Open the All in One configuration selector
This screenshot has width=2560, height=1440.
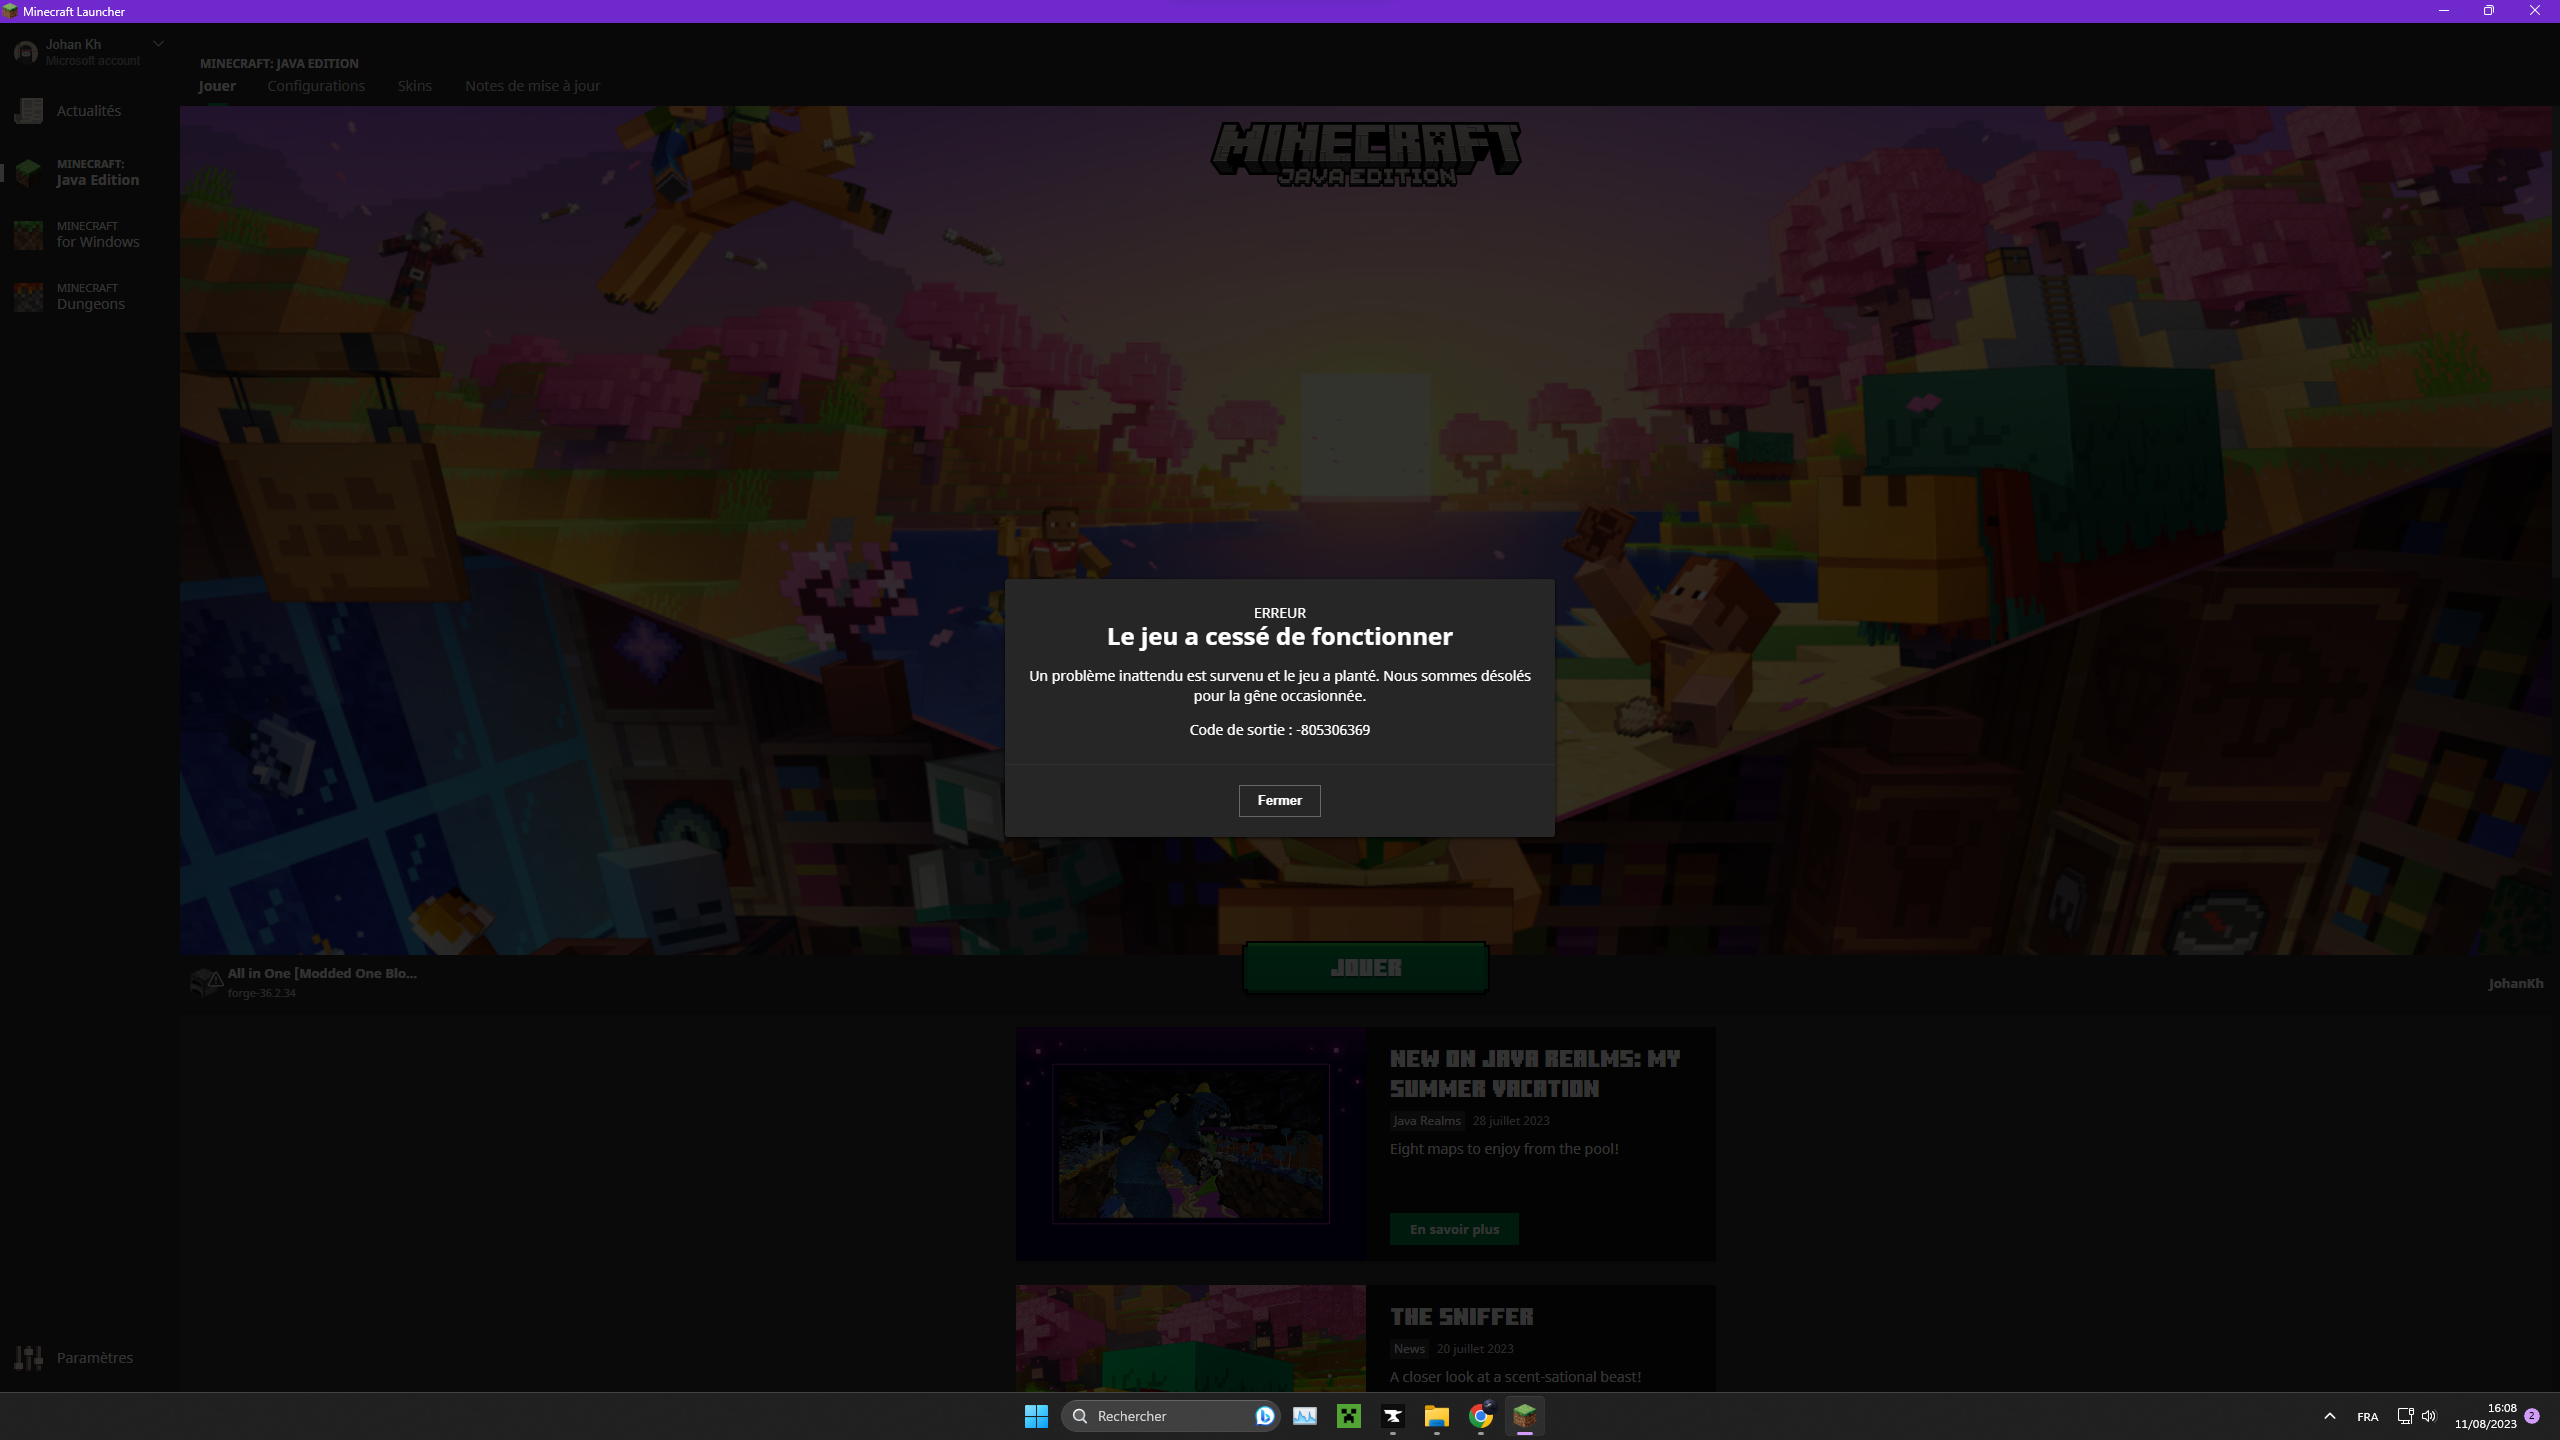click(x=305, y=982)
